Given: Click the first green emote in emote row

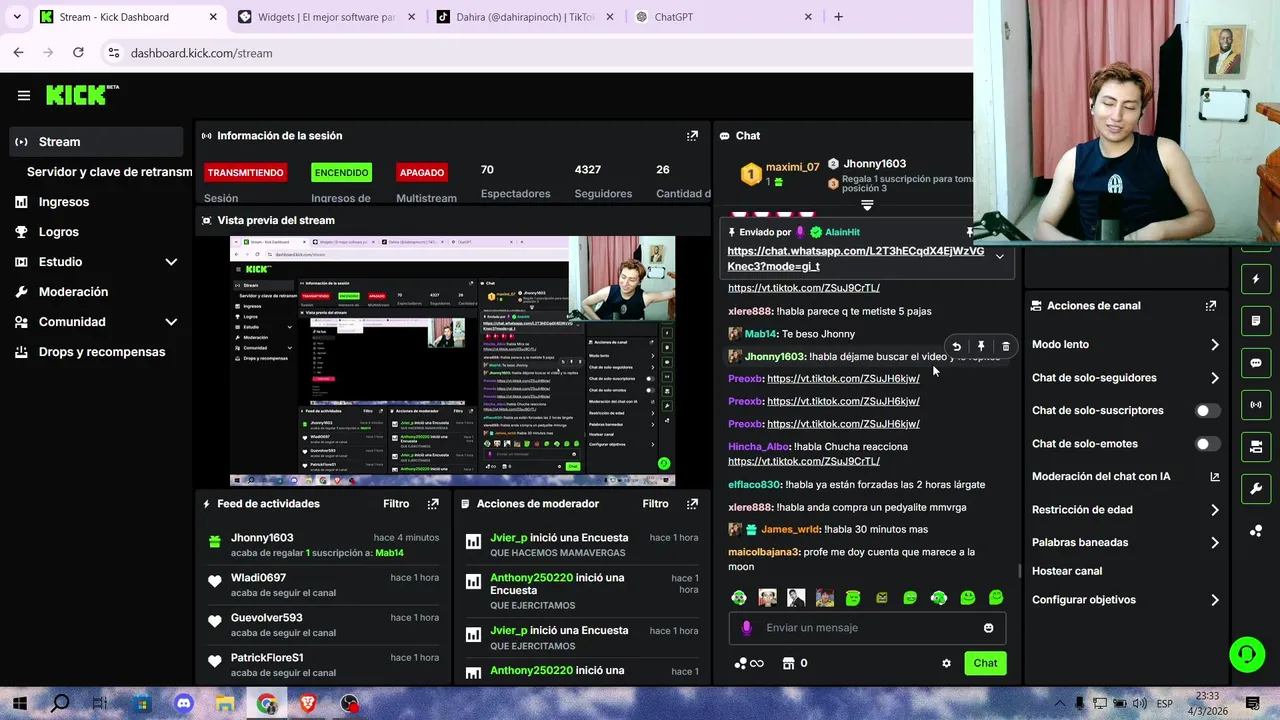Looking at the screenshot, I should tap(739, 598).
